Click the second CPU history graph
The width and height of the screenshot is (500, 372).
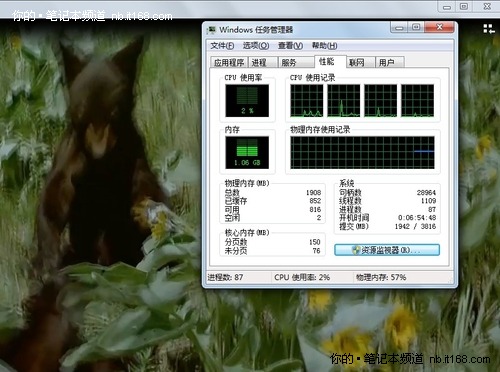344,100
